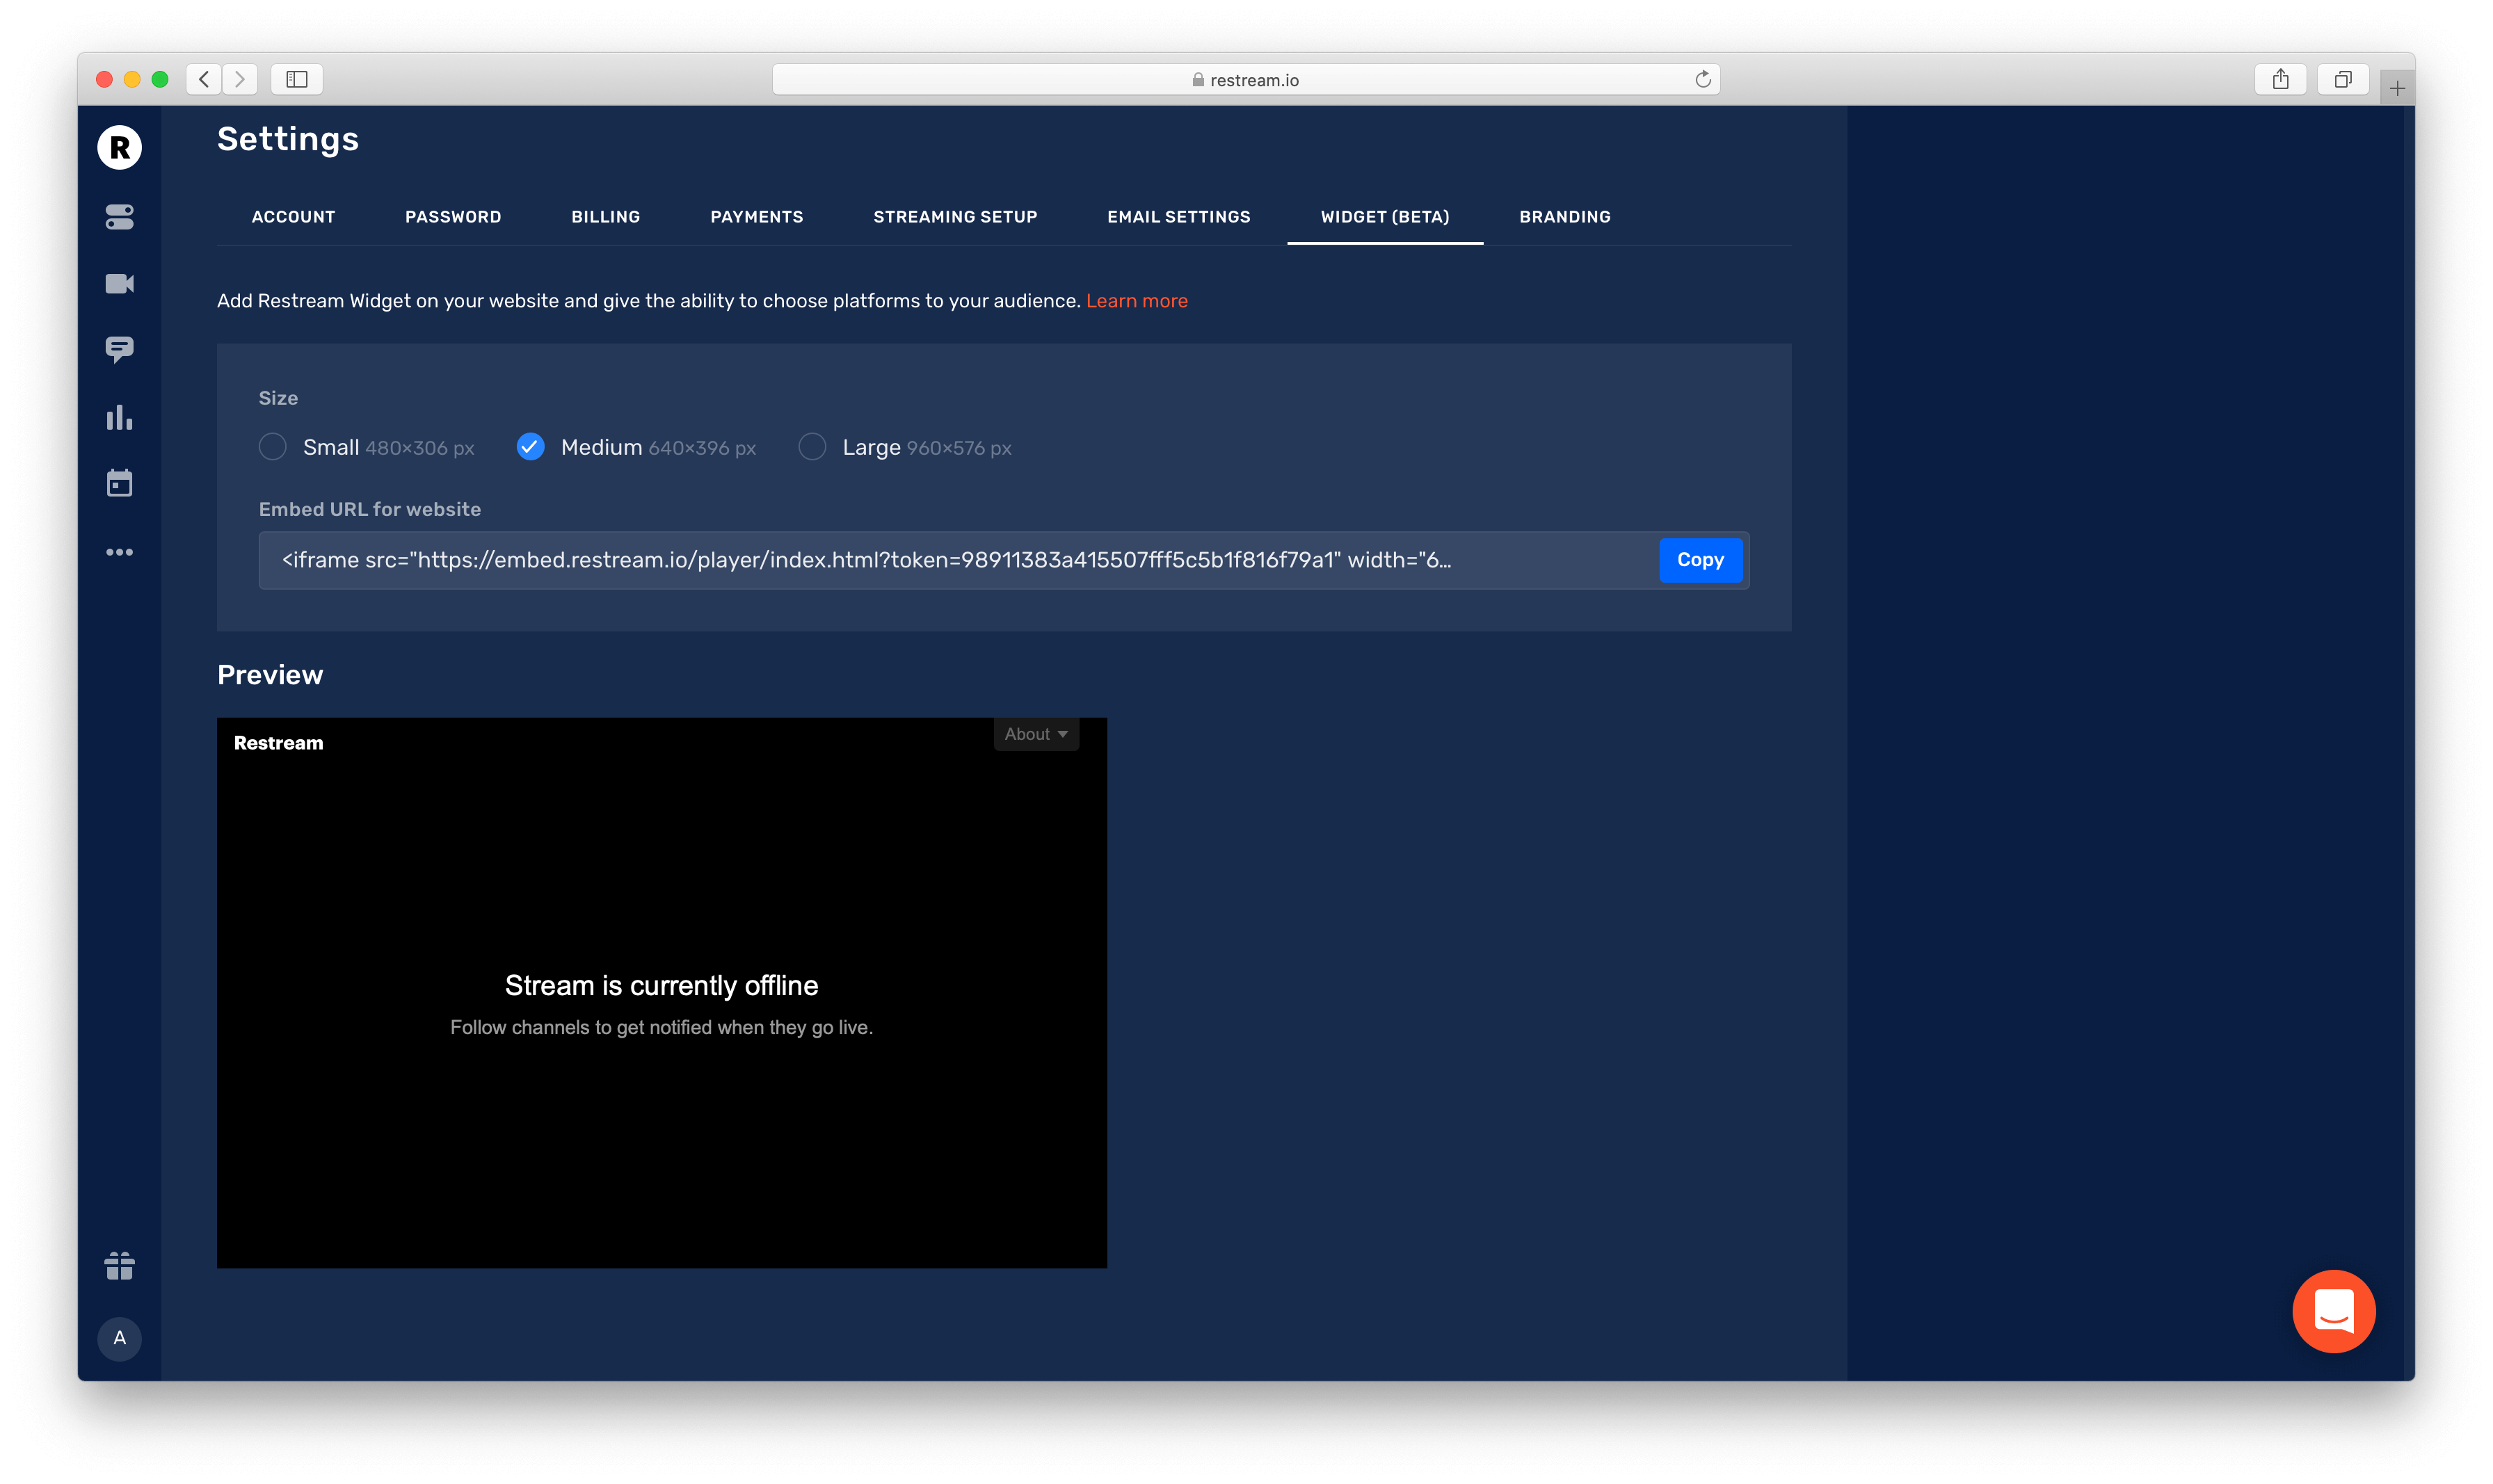Switch to the Payments tab
Image resolution: width=2493 pixels, height=1484 pixels.
[x=756, y=217]
